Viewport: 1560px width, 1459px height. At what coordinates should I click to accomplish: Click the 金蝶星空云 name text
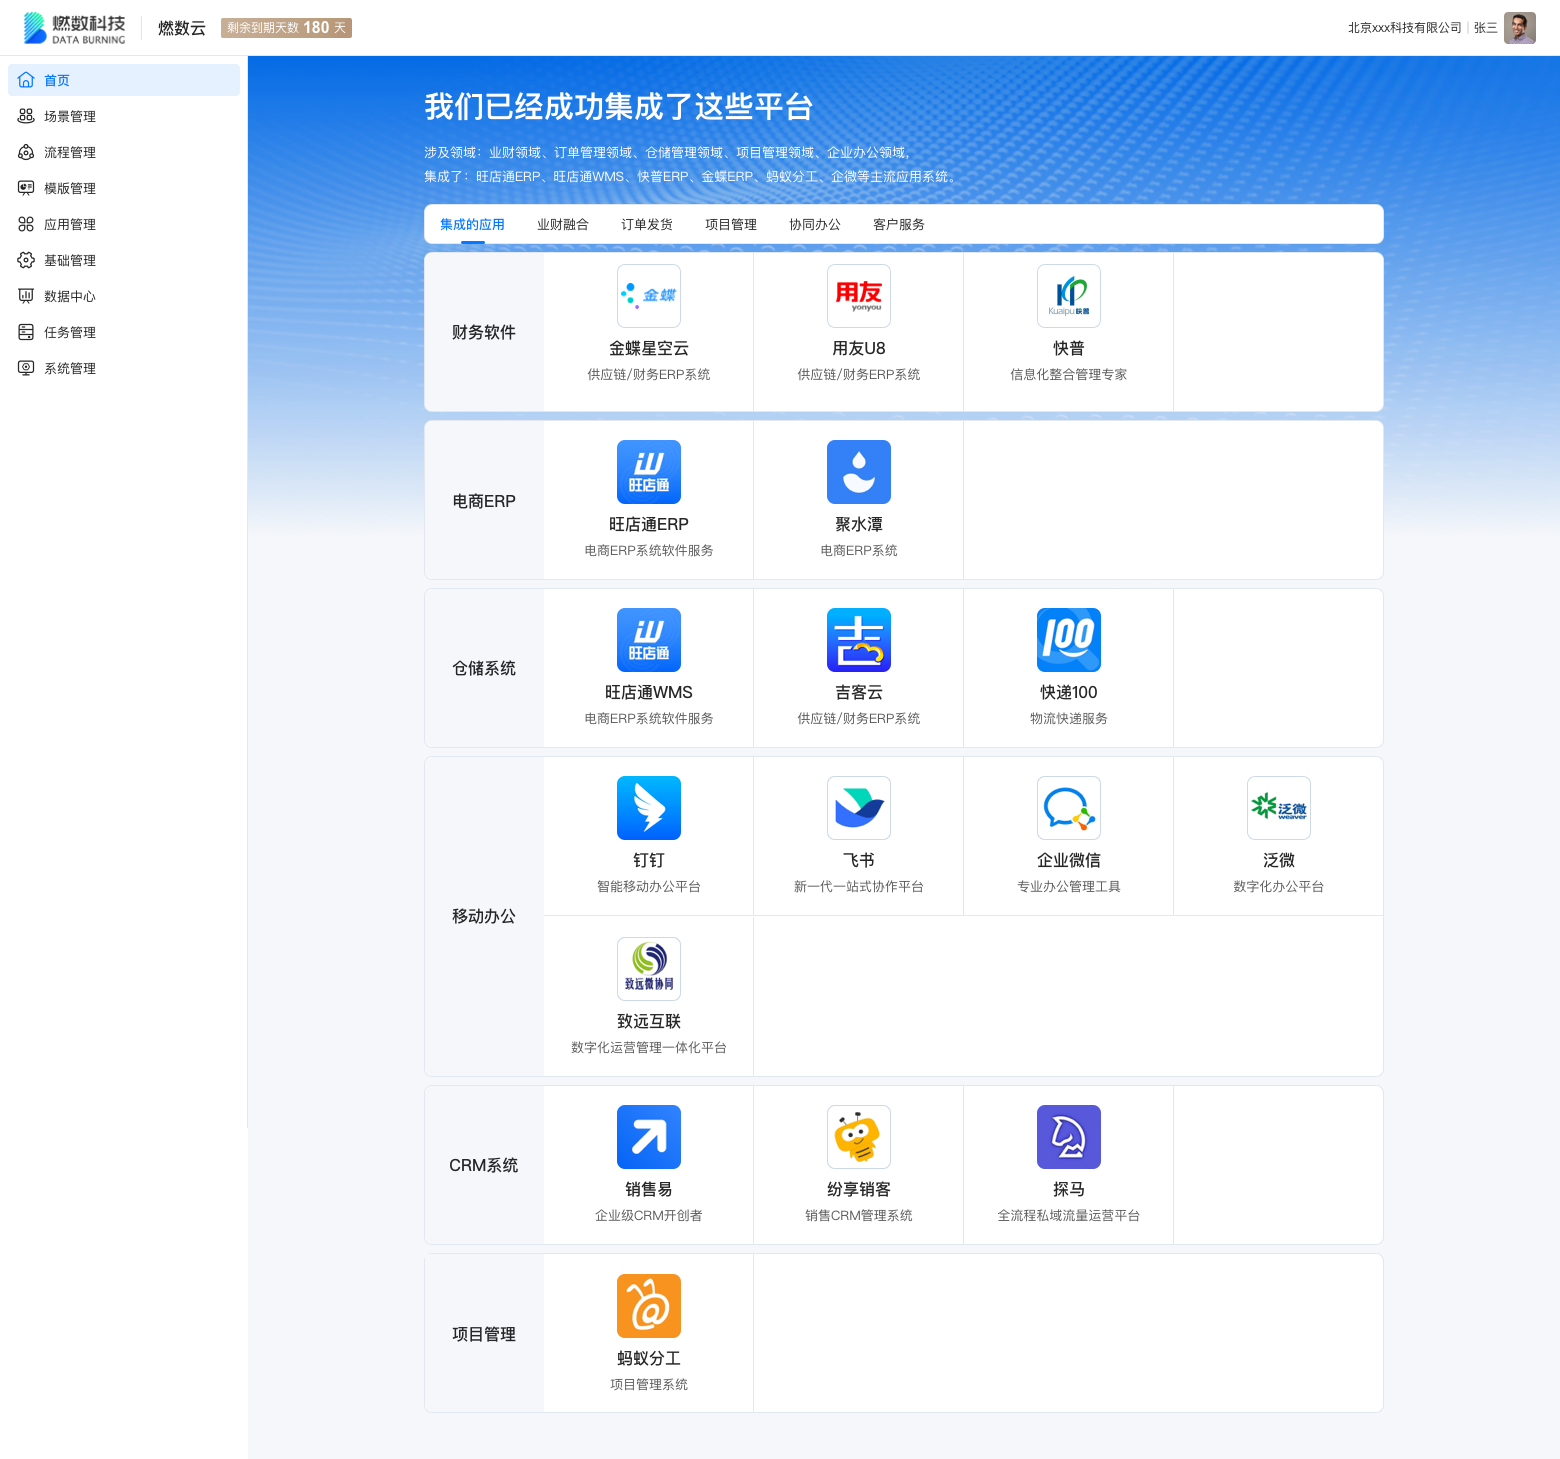[649, 348]
